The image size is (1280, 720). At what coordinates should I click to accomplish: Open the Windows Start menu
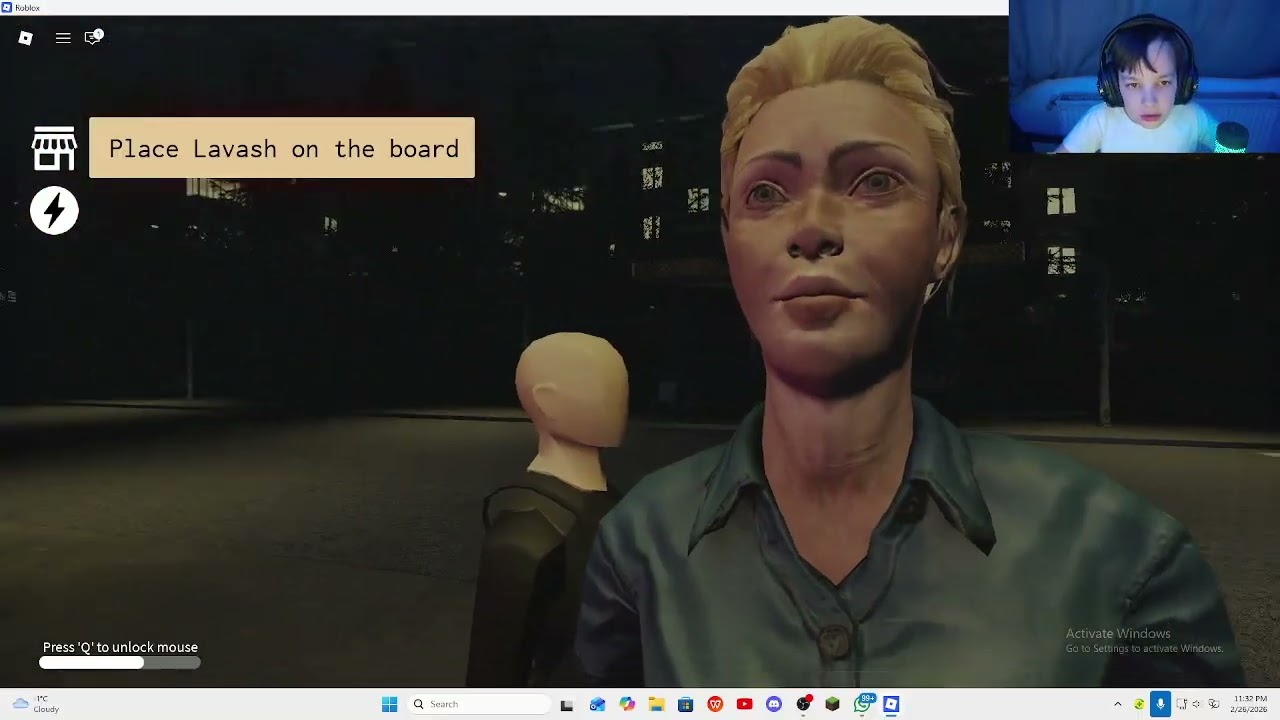coord(389,704)
